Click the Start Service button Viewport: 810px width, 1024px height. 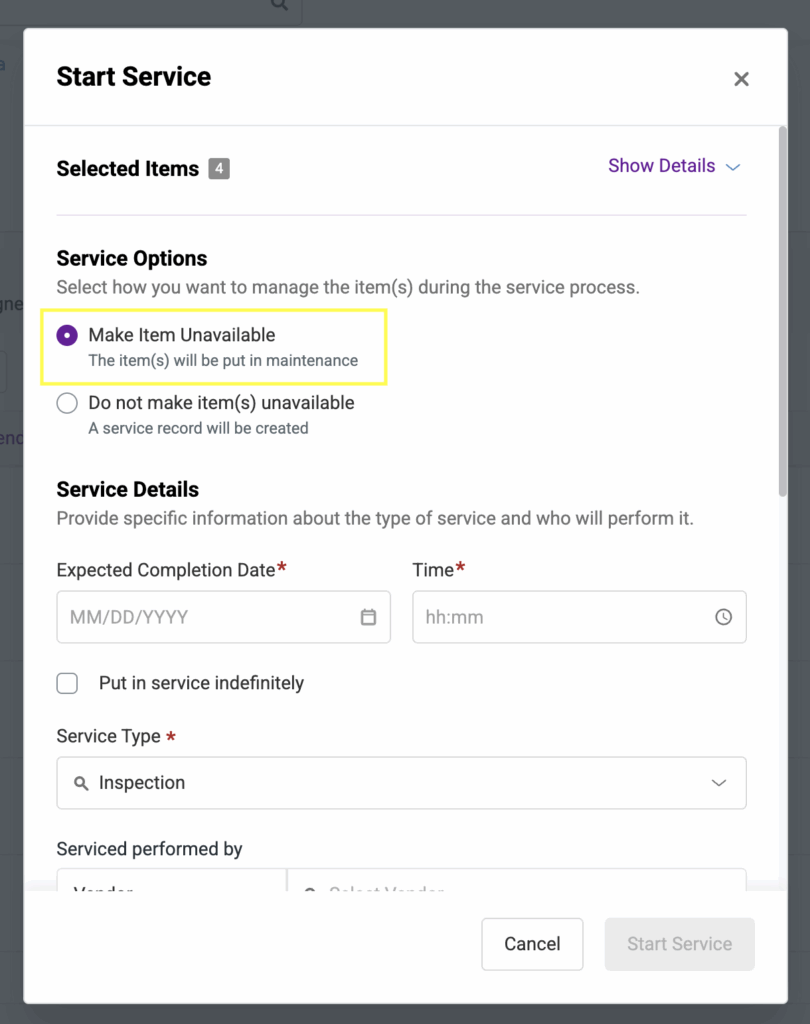[x=679, y=944]
